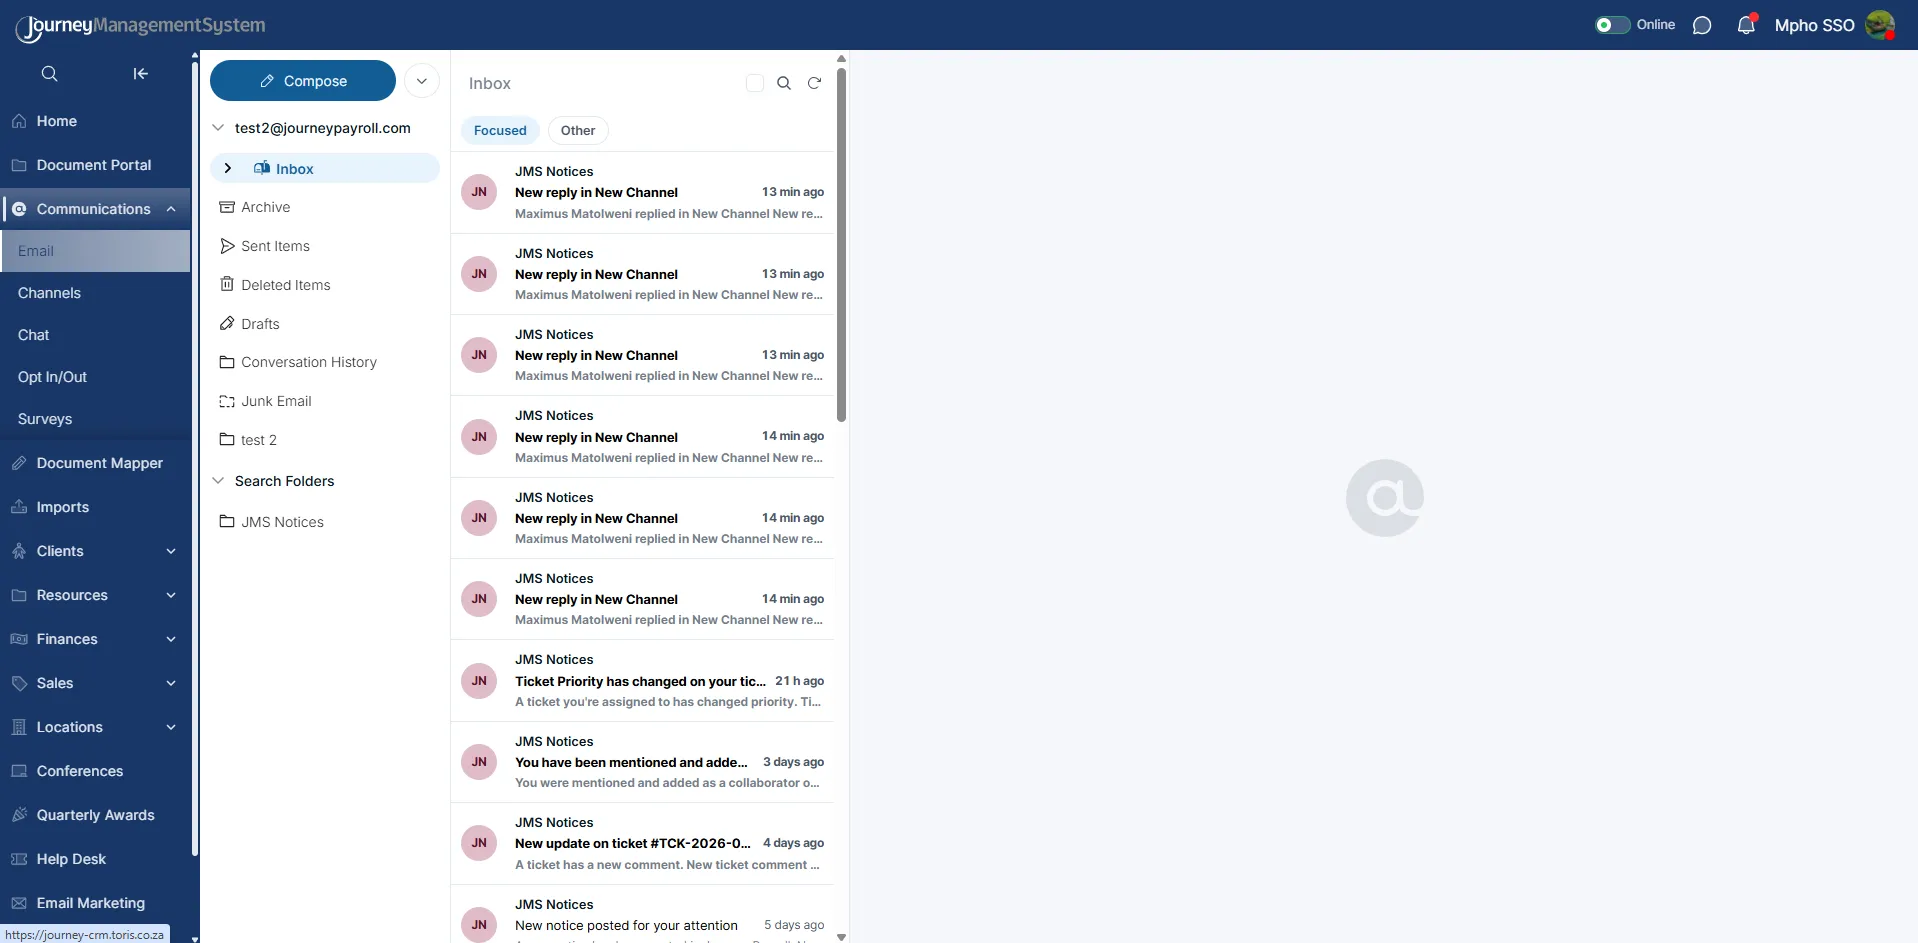Click the sidebar search magnifier icon
Viewport: 1918px width, 943px height.
click(x=49, y=74)
